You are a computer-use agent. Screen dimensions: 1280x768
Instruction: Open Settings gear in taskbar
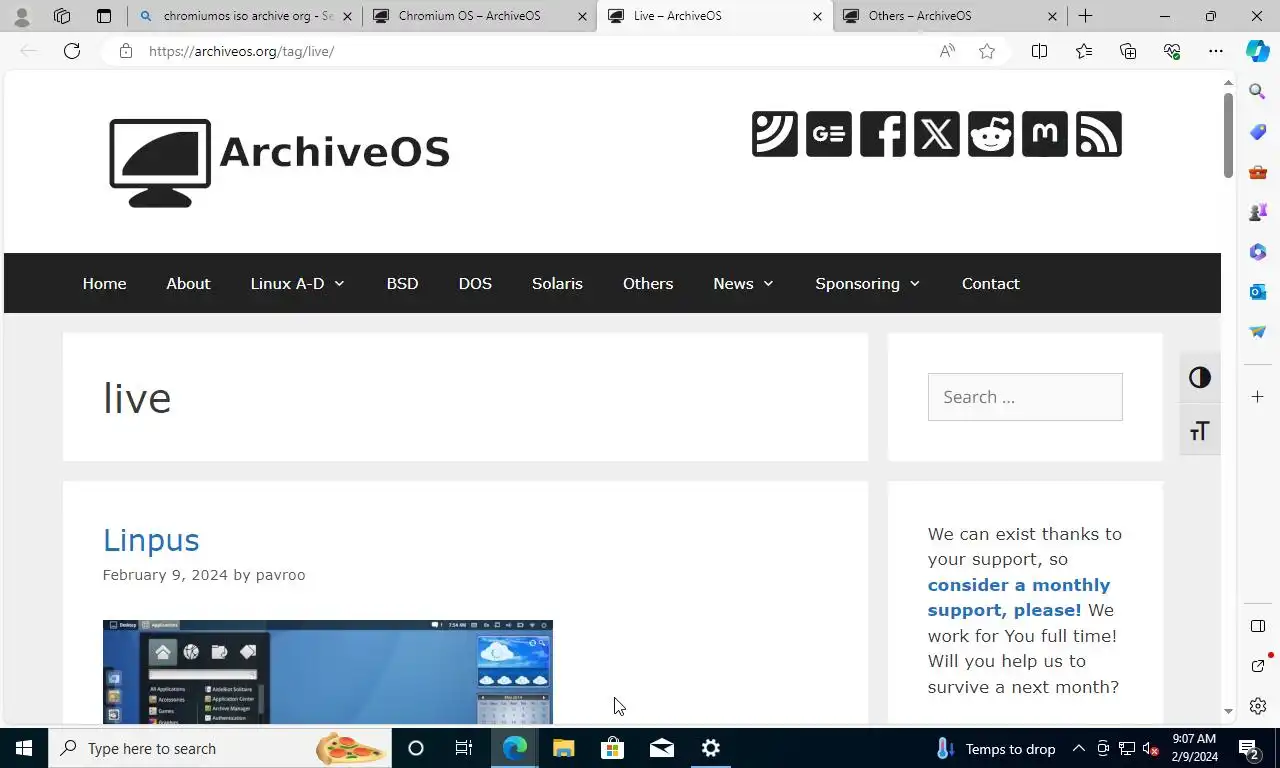point(711,748)
